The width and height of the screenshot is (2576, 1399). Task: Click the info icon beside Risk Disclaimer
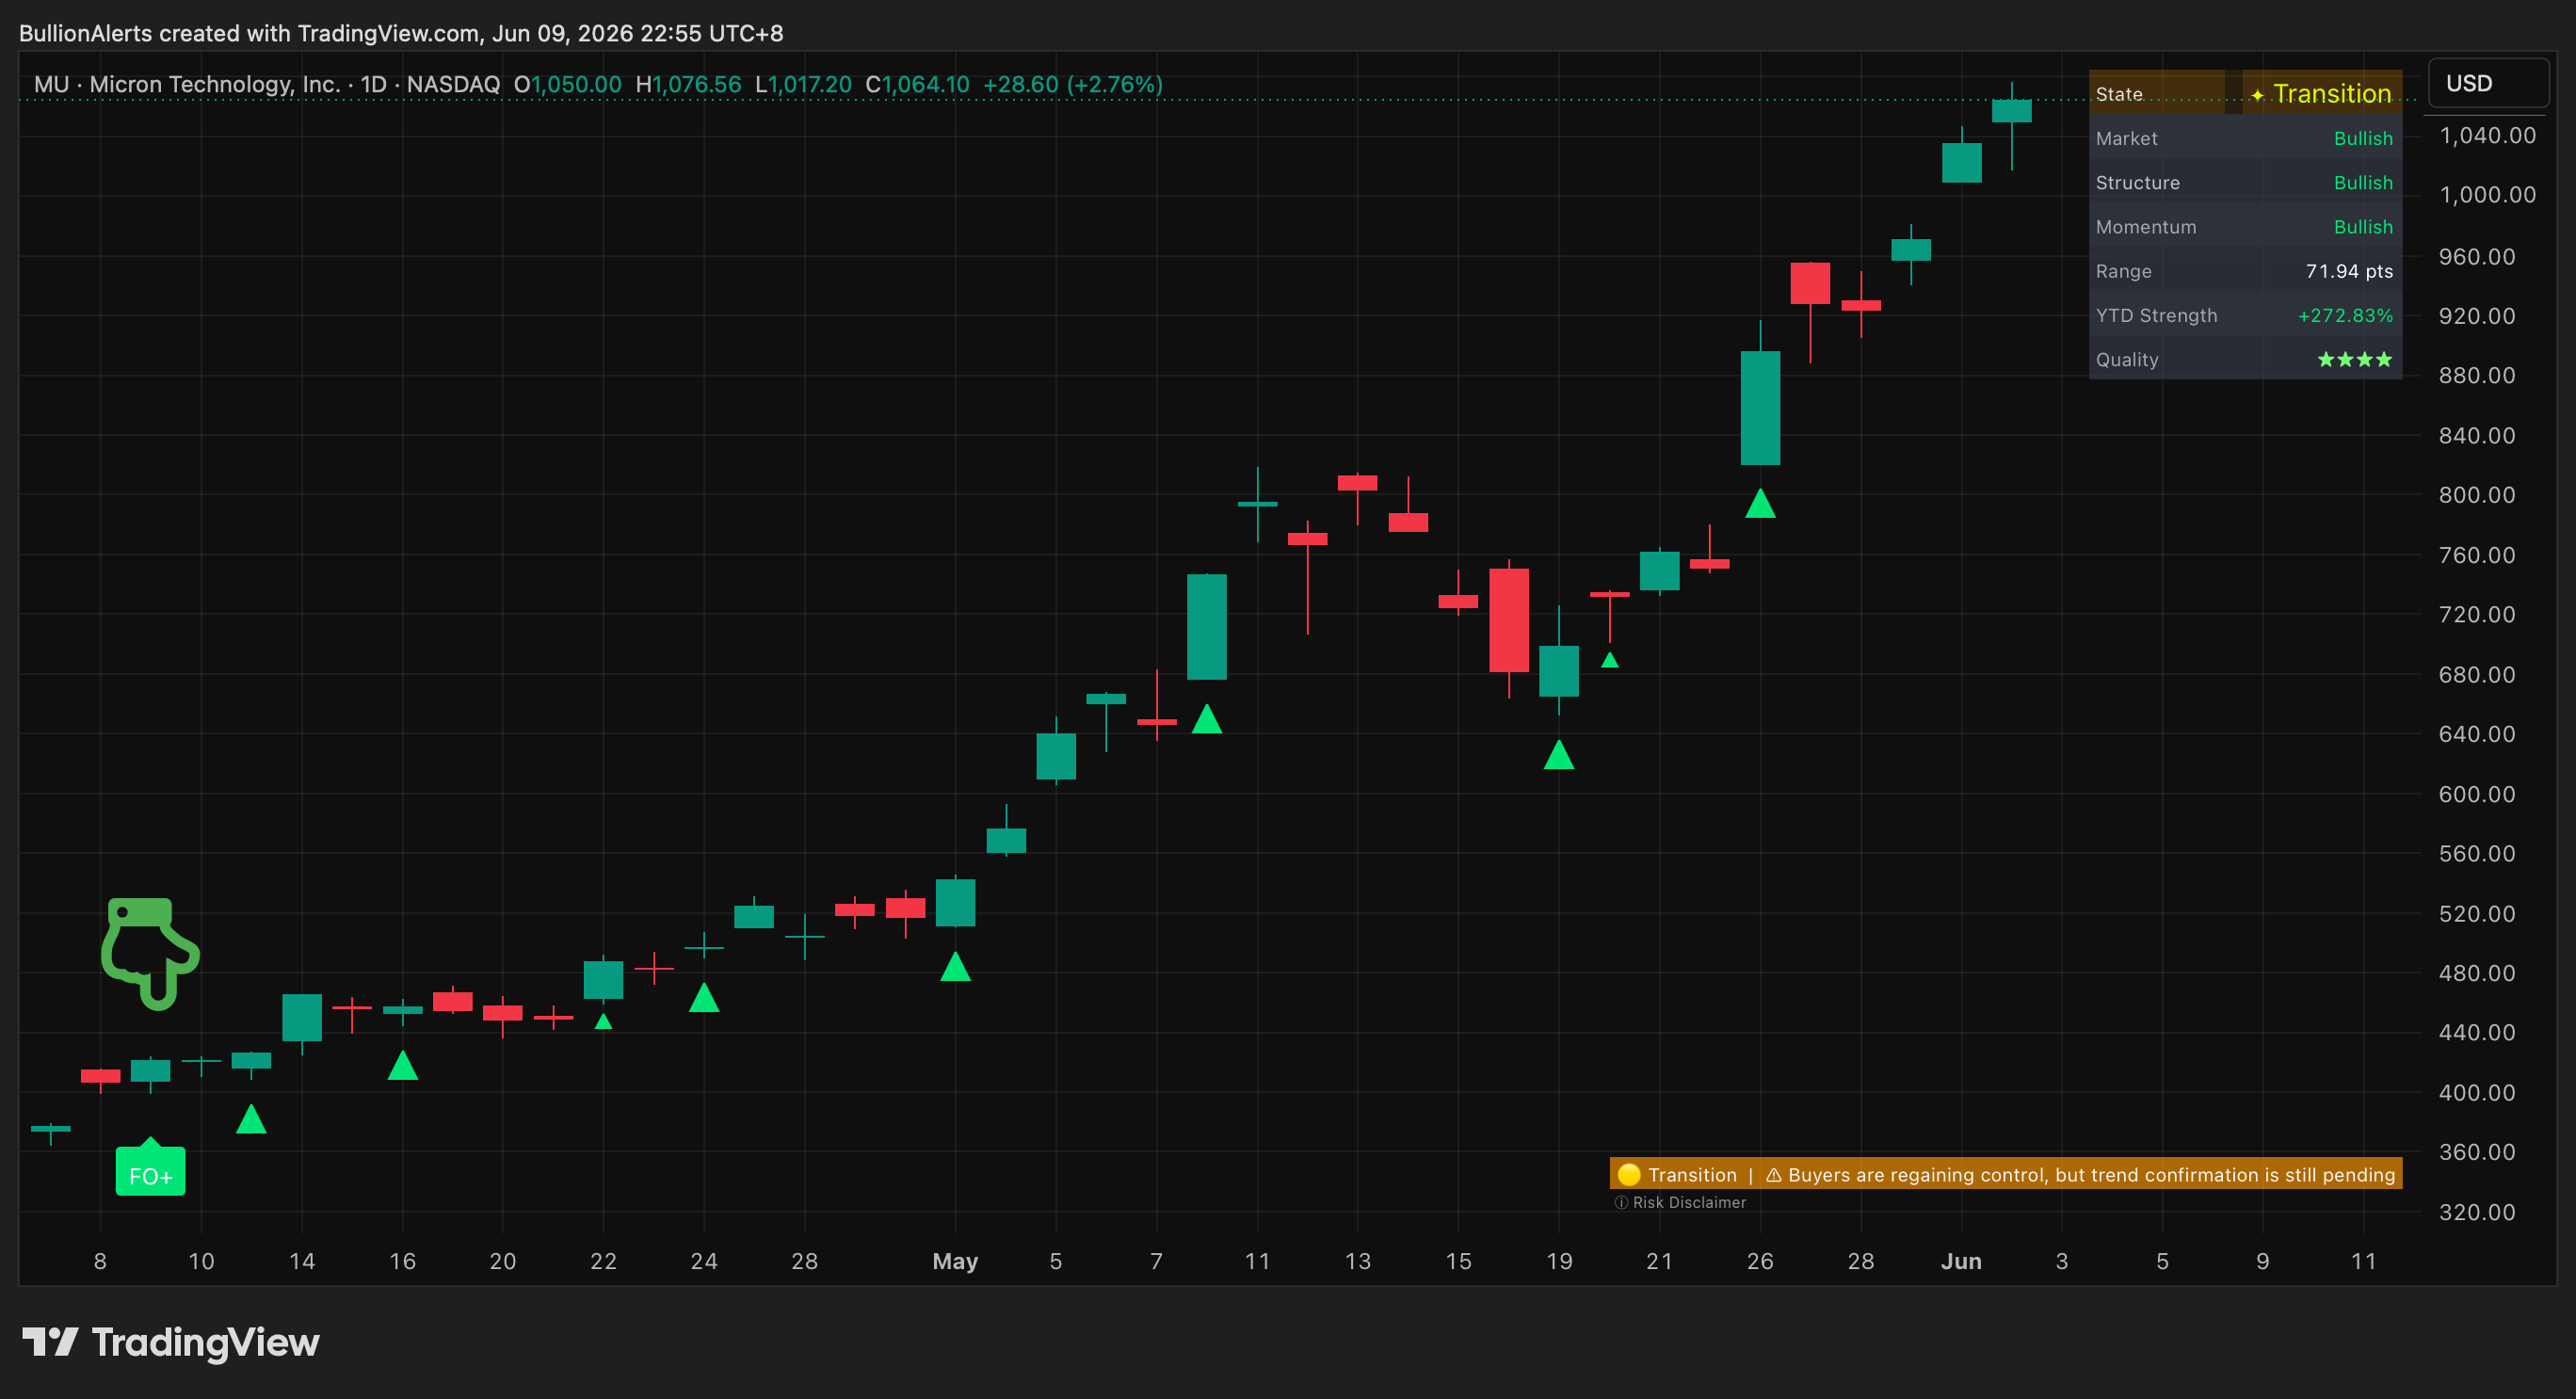(x=1621, y=1202)
